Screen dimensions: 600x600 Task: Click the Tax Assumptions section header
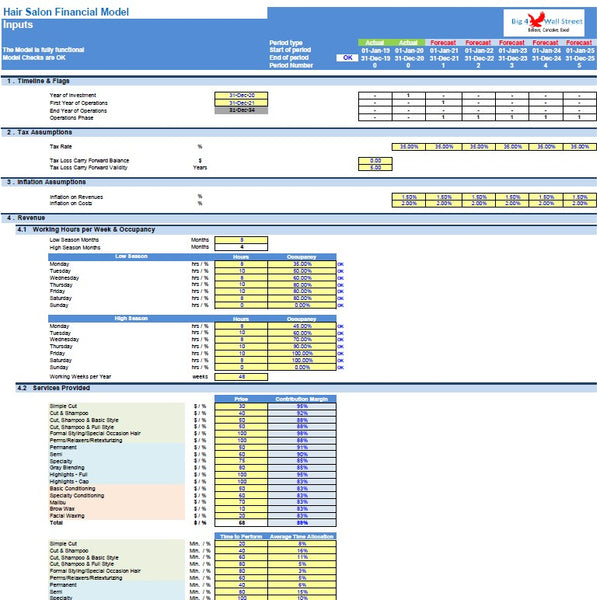(40, 132)
